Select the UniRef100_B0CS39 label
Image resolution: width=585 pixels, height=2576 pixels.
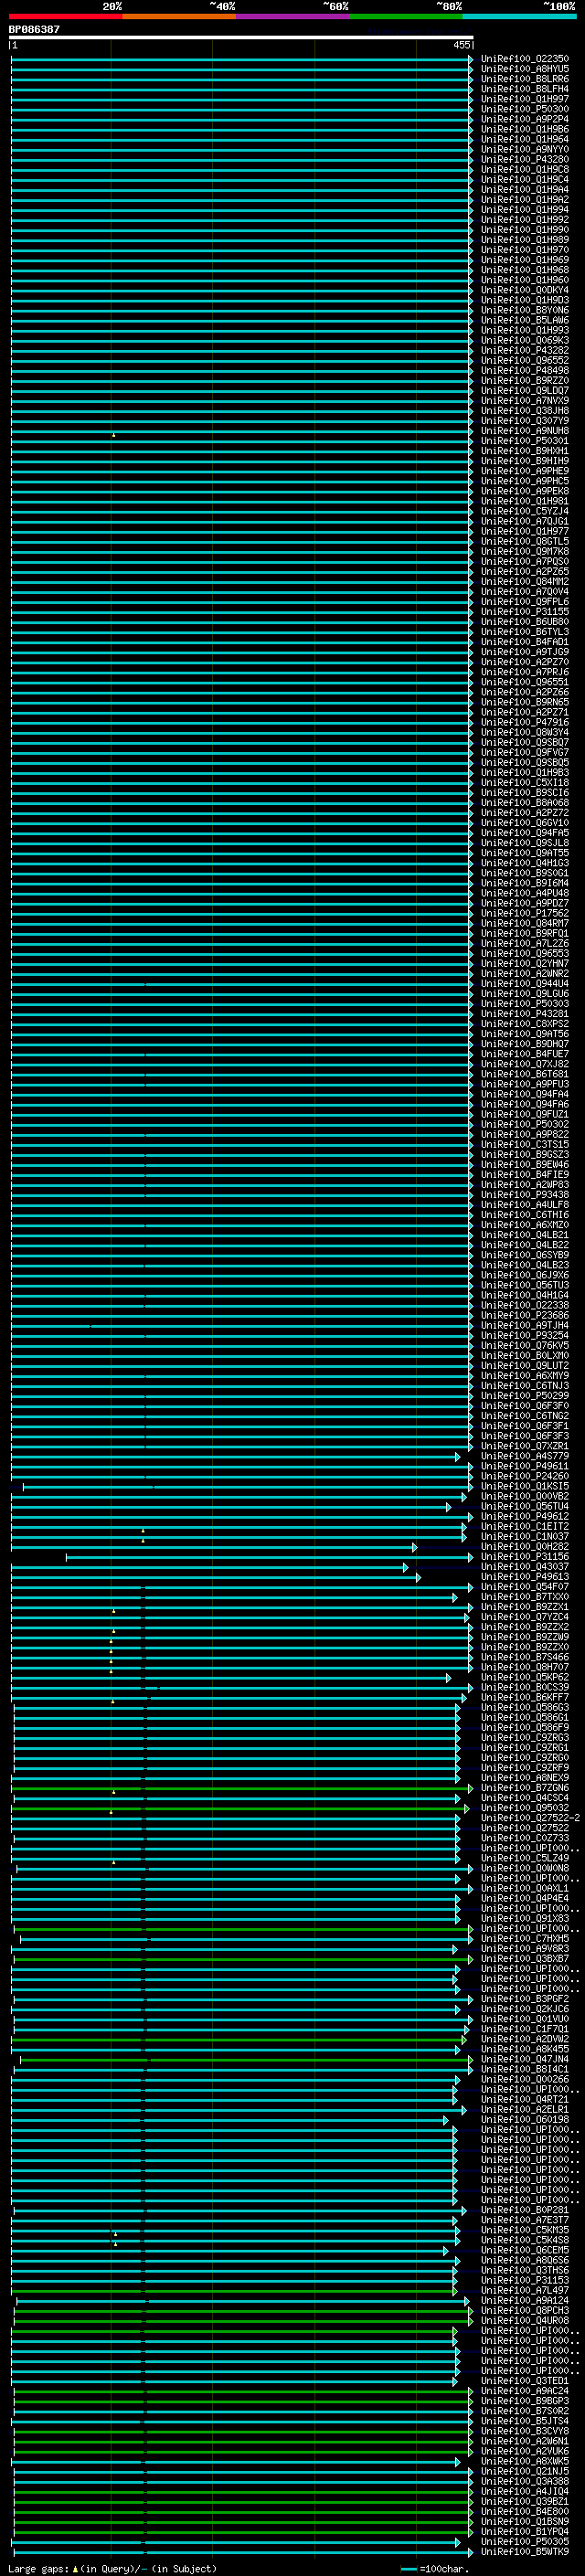point(525,1687)
